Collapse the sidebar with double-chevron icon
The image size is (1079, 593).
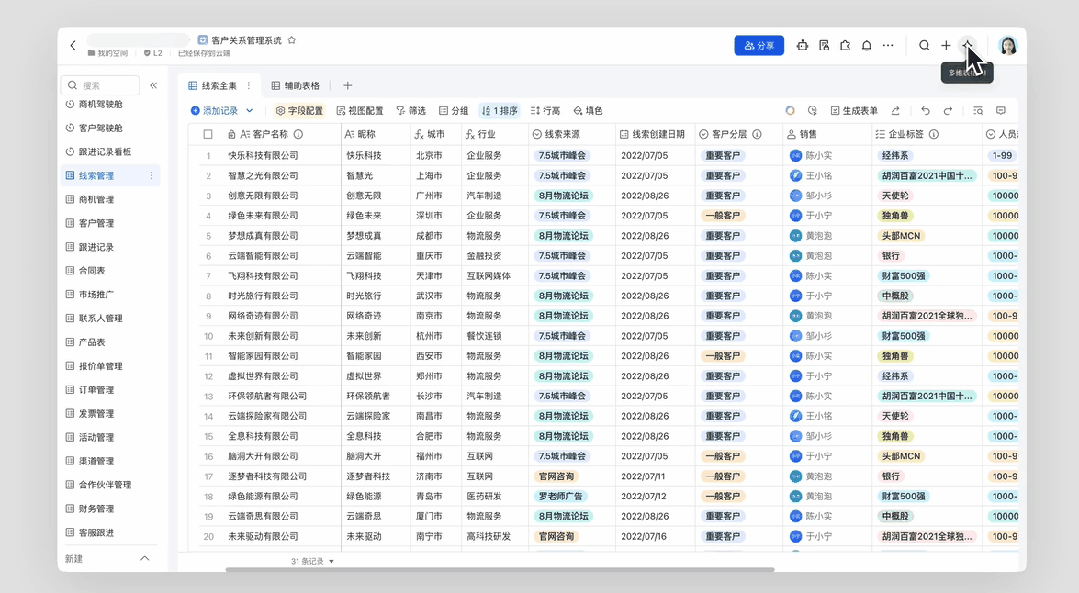(153, 86)
